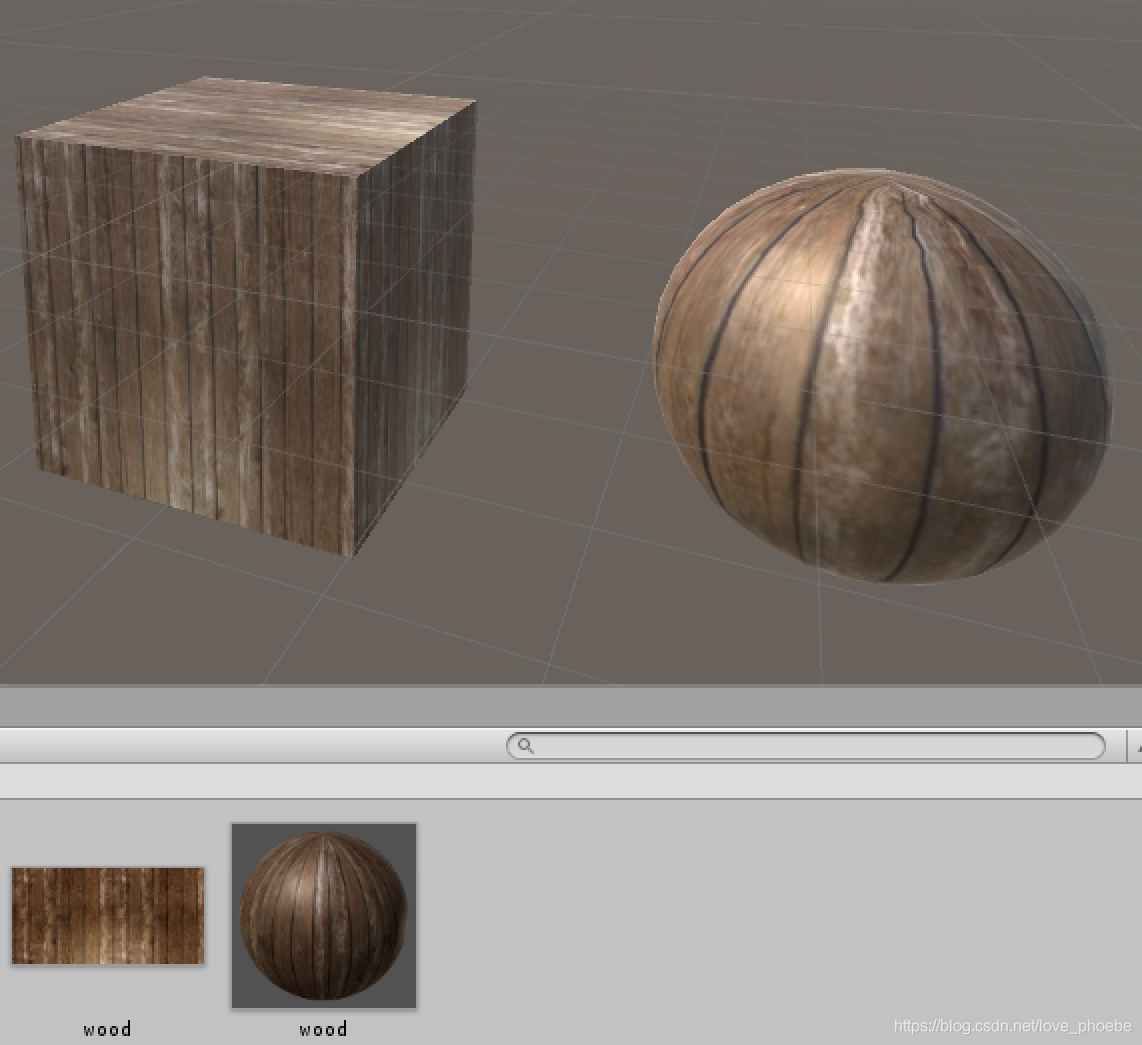Click the empty breadcrumb bar below search
Viewport: 1142px width, 1045px height.
coord(570,781)
